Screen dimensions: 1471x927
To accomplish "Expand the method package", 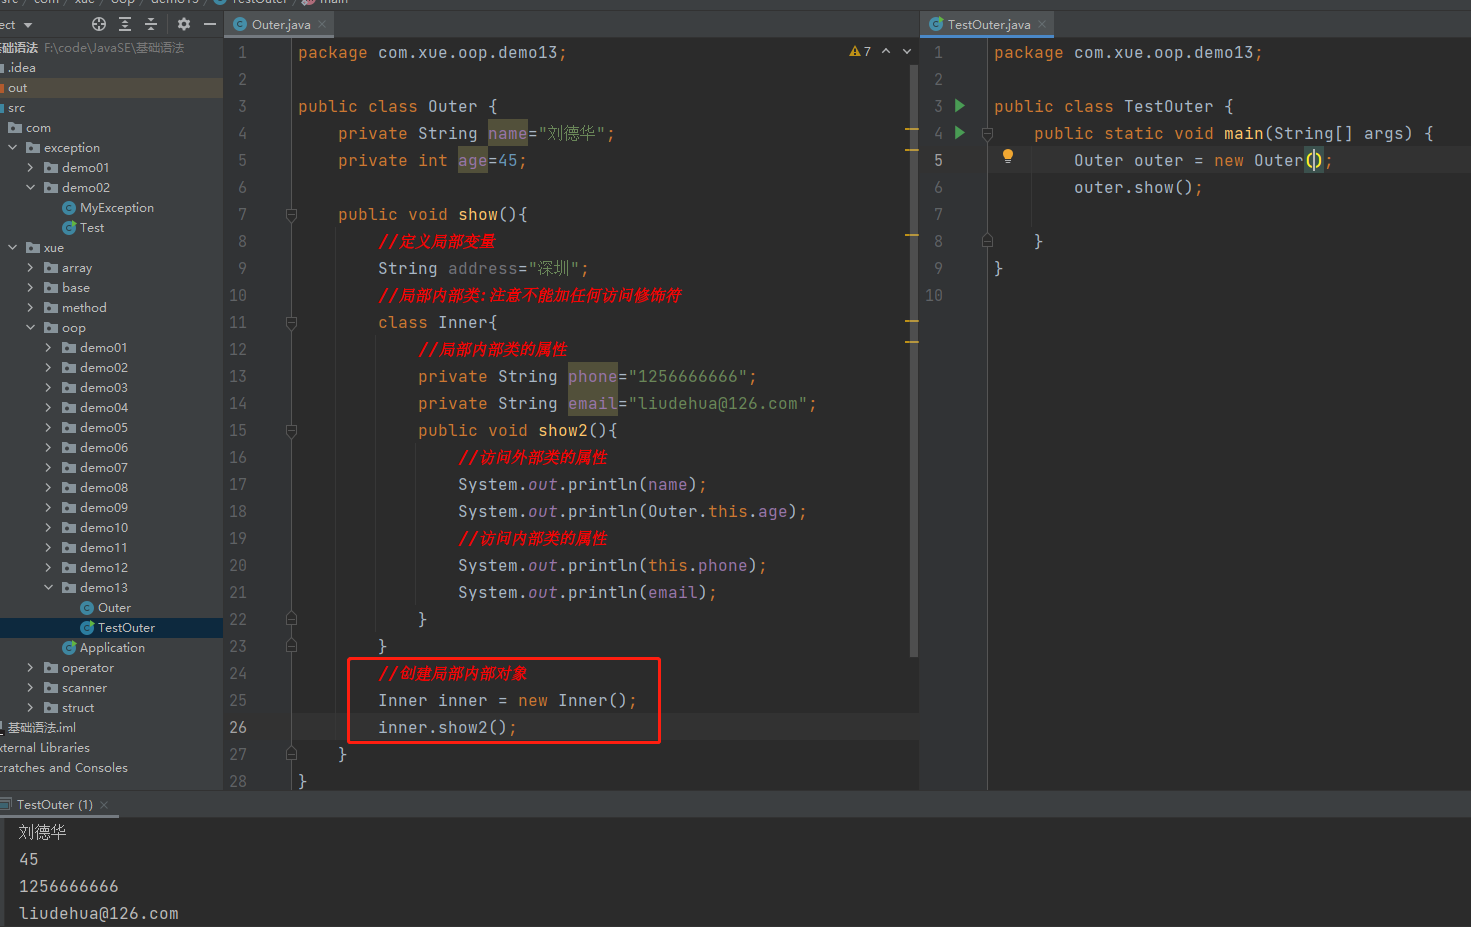I will [30, 308].
